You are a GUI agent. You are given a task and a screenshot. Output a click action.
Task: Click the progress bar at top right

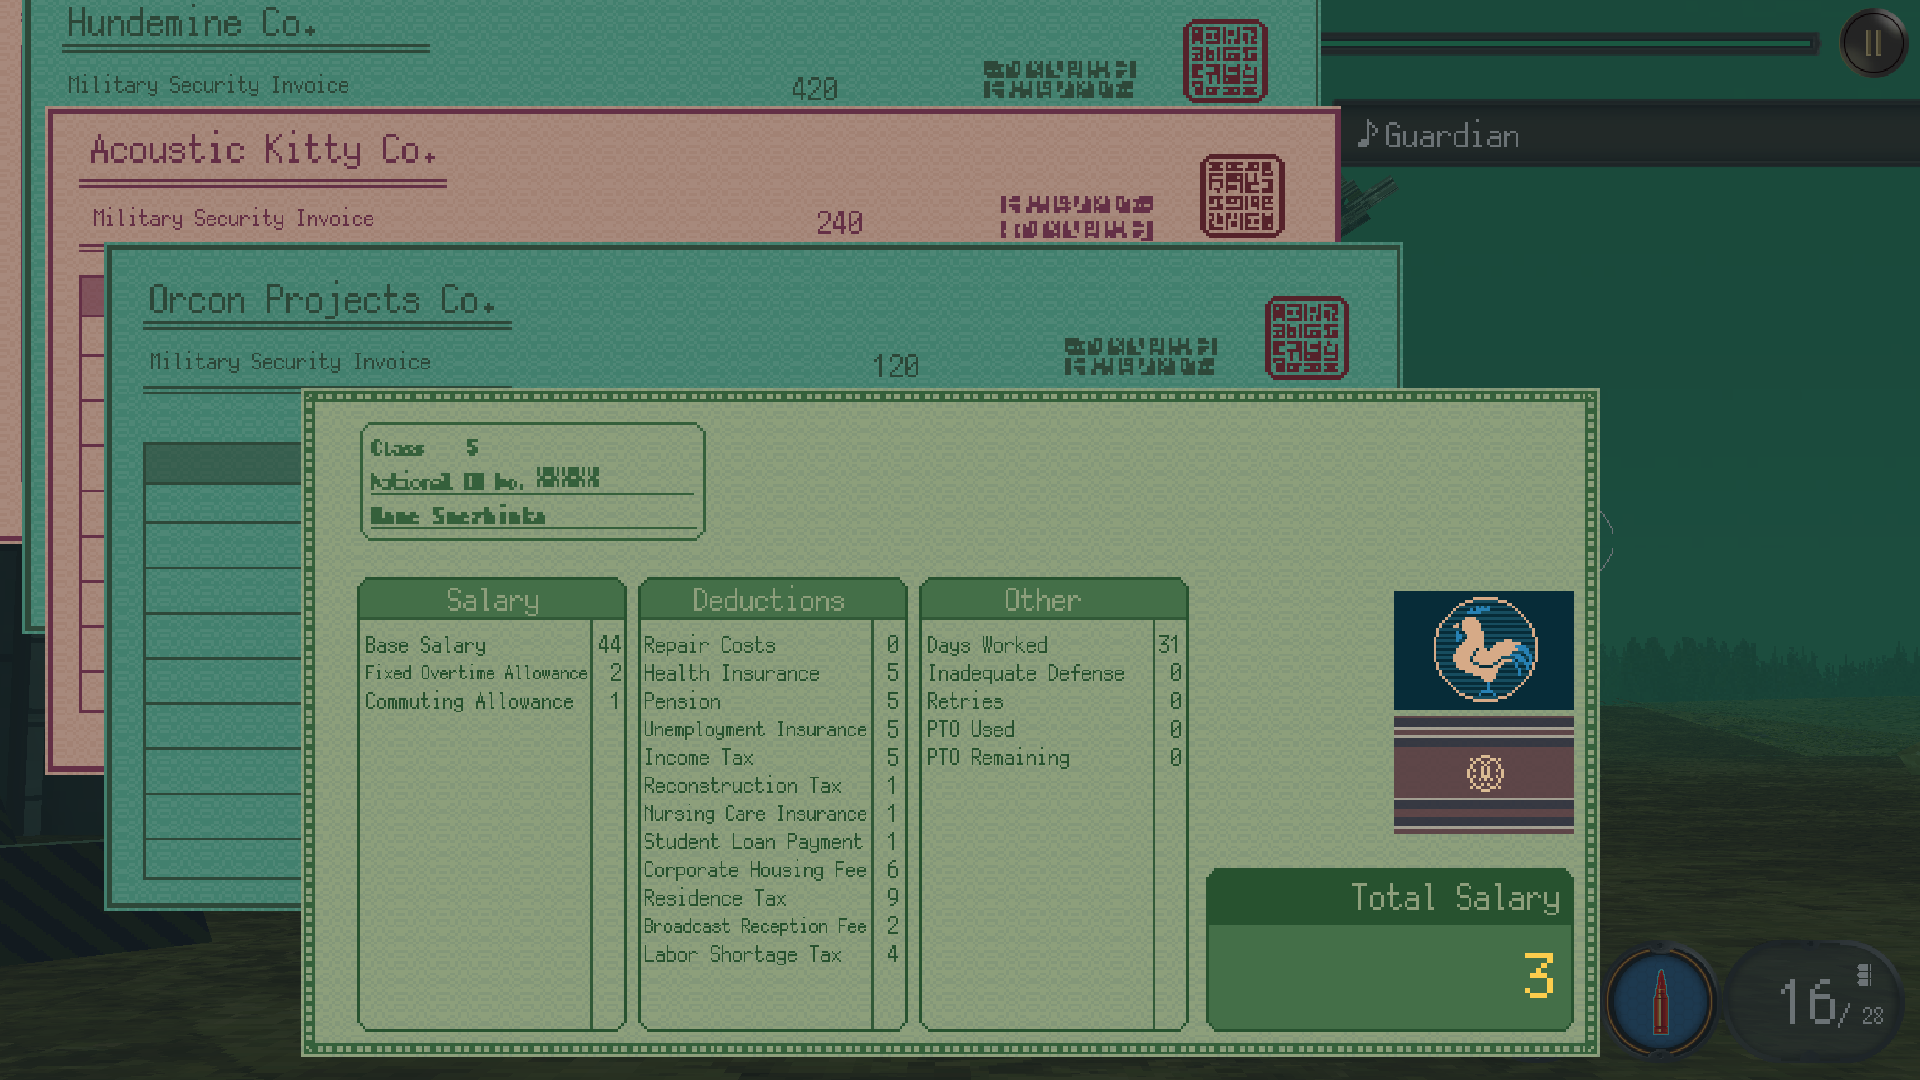pyautogui.click(x=1570, y=42)
